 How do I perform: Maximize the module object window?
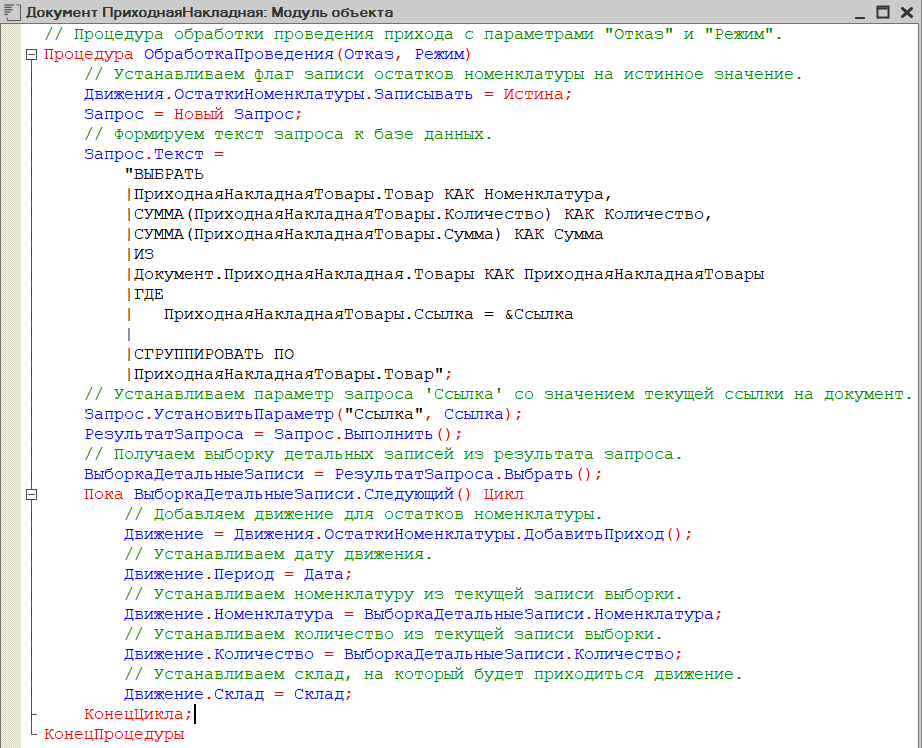pos(883,12)
